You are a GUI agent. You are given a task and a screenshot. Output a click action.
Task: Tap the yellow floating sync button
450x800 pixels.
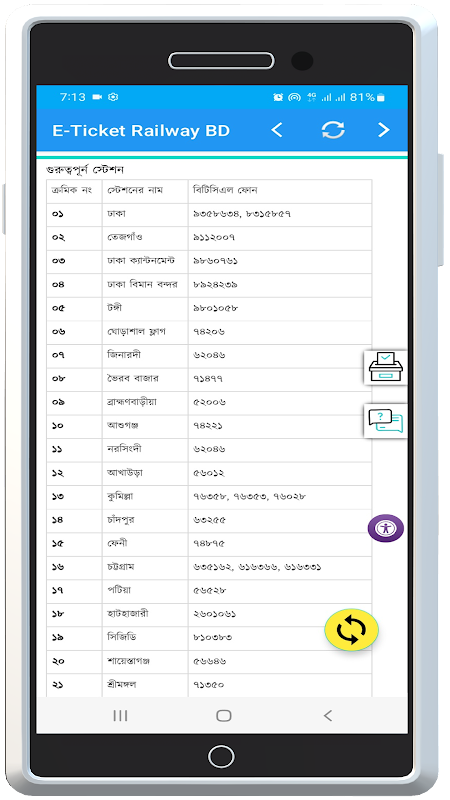(x=352, y=630)
